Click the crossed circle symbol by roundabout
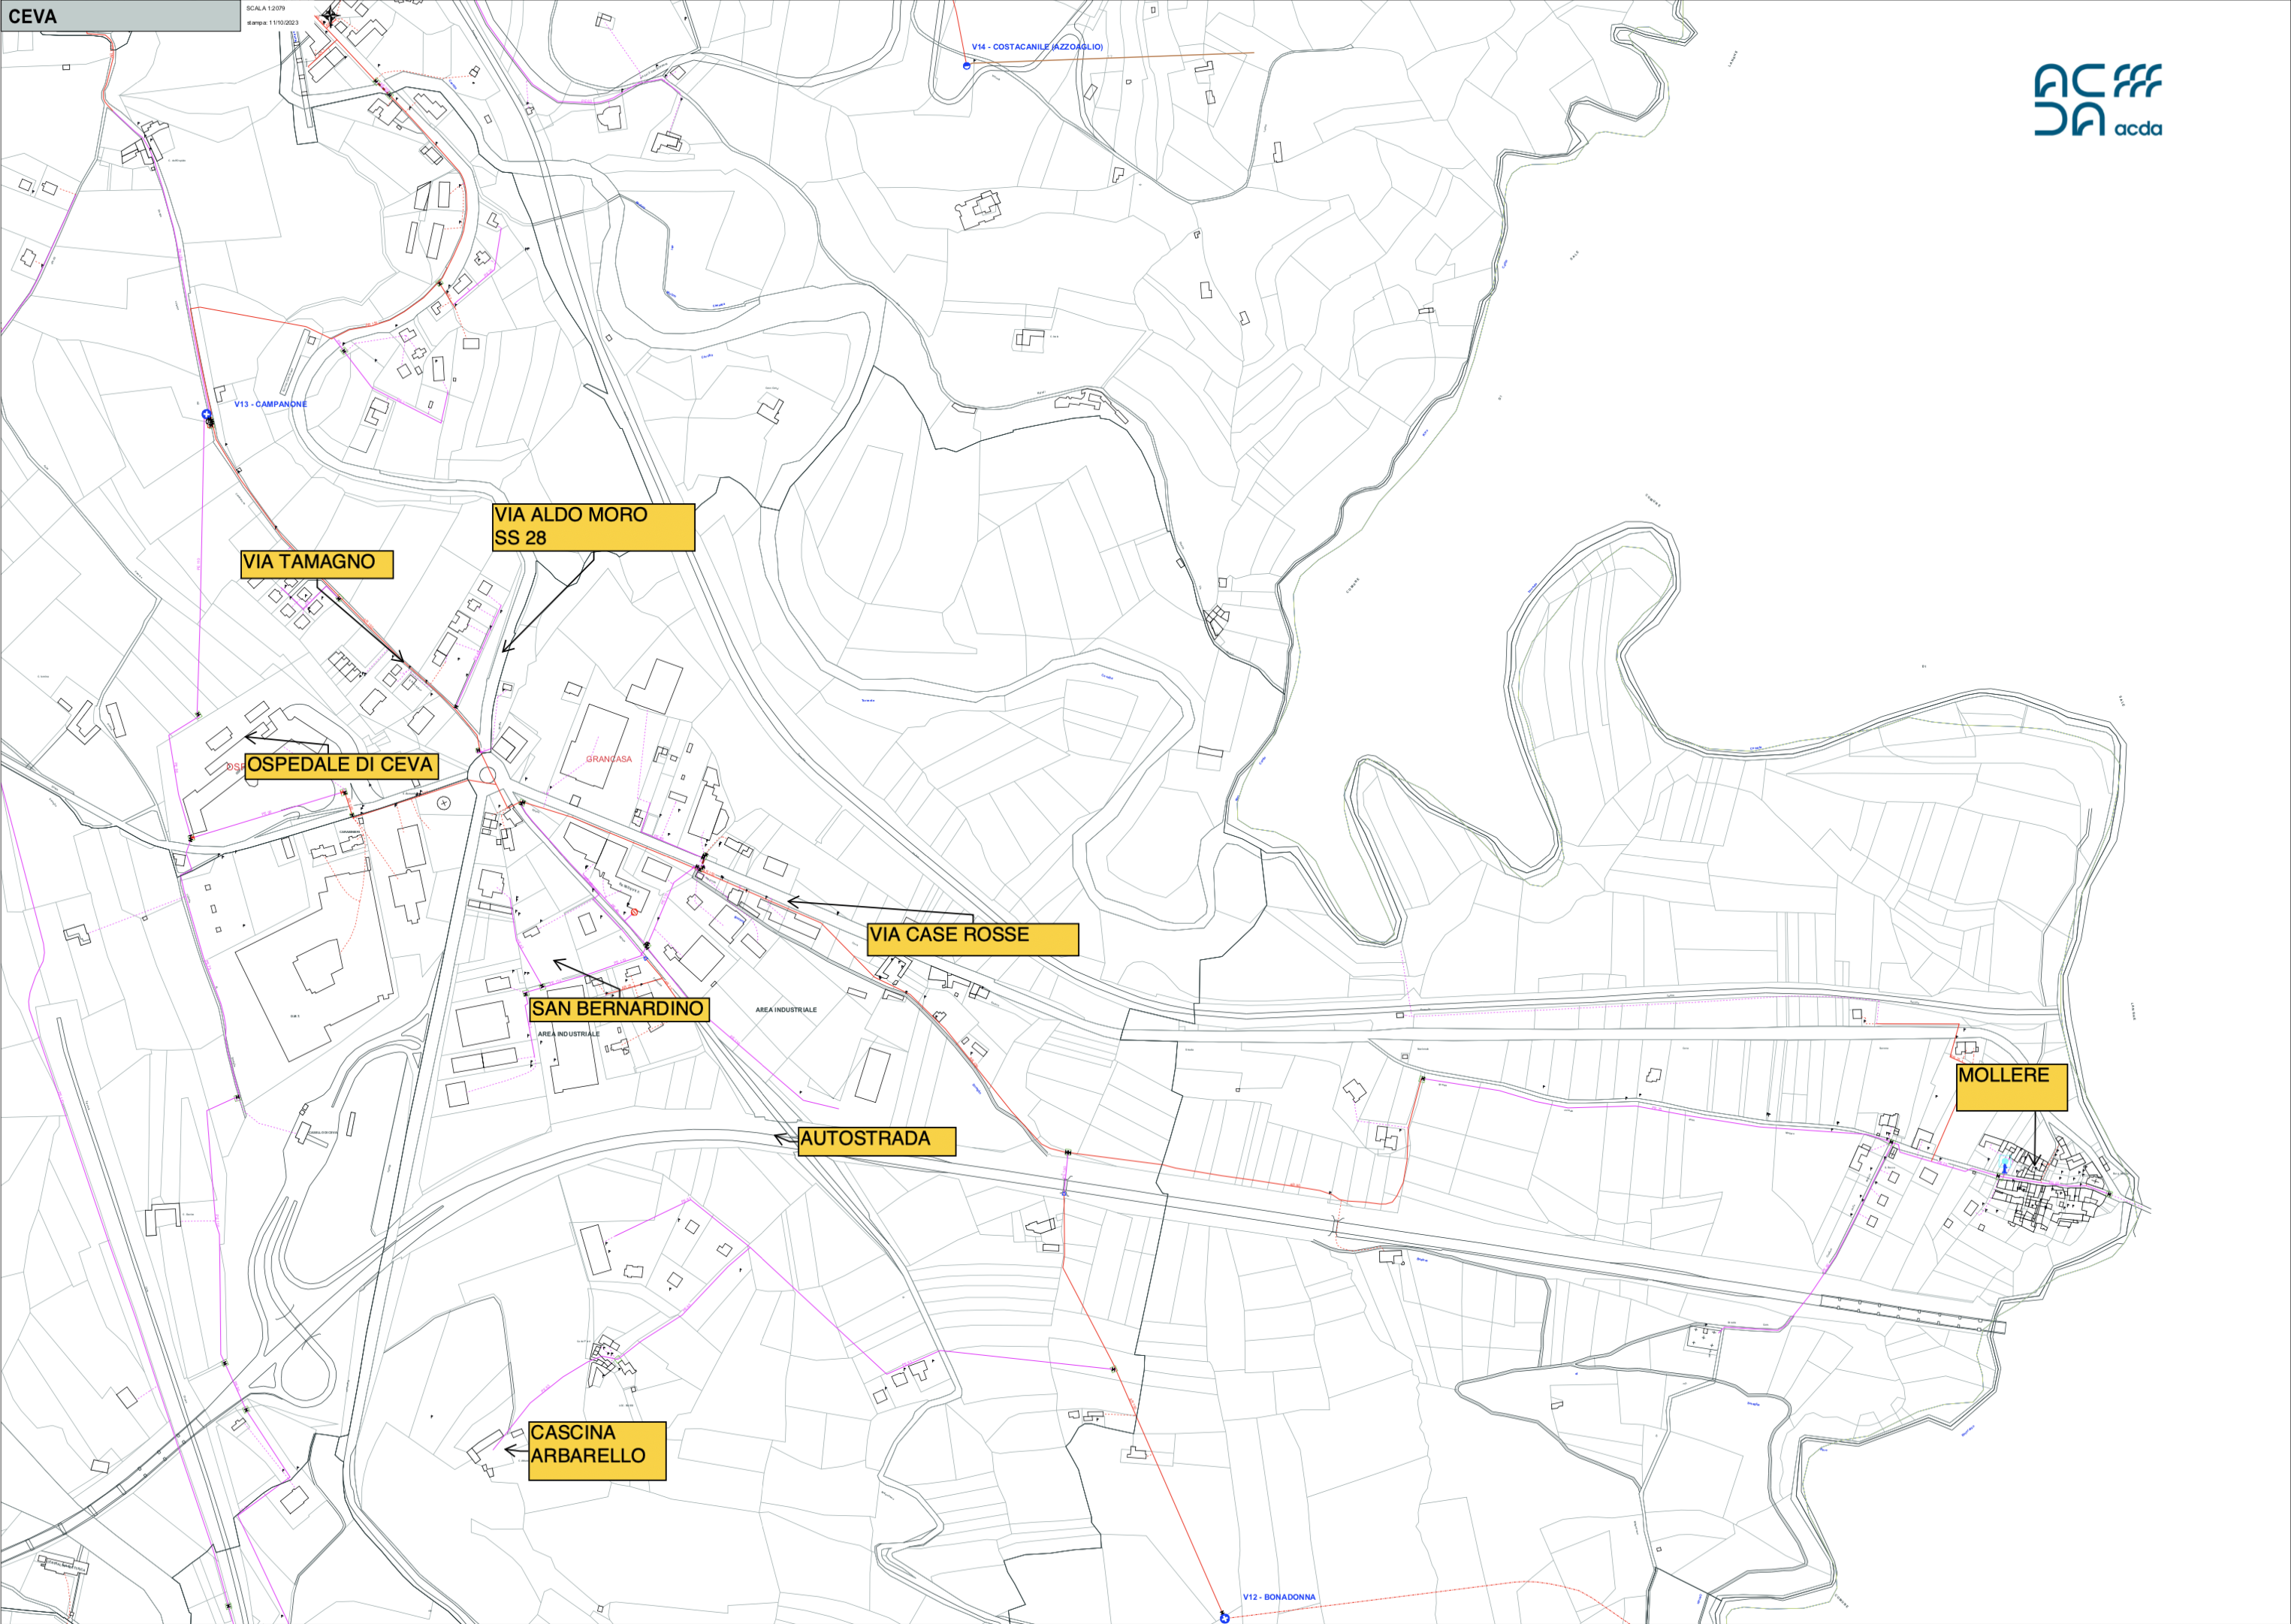This screenshot has width=2291, height=1624. [444, 803]
